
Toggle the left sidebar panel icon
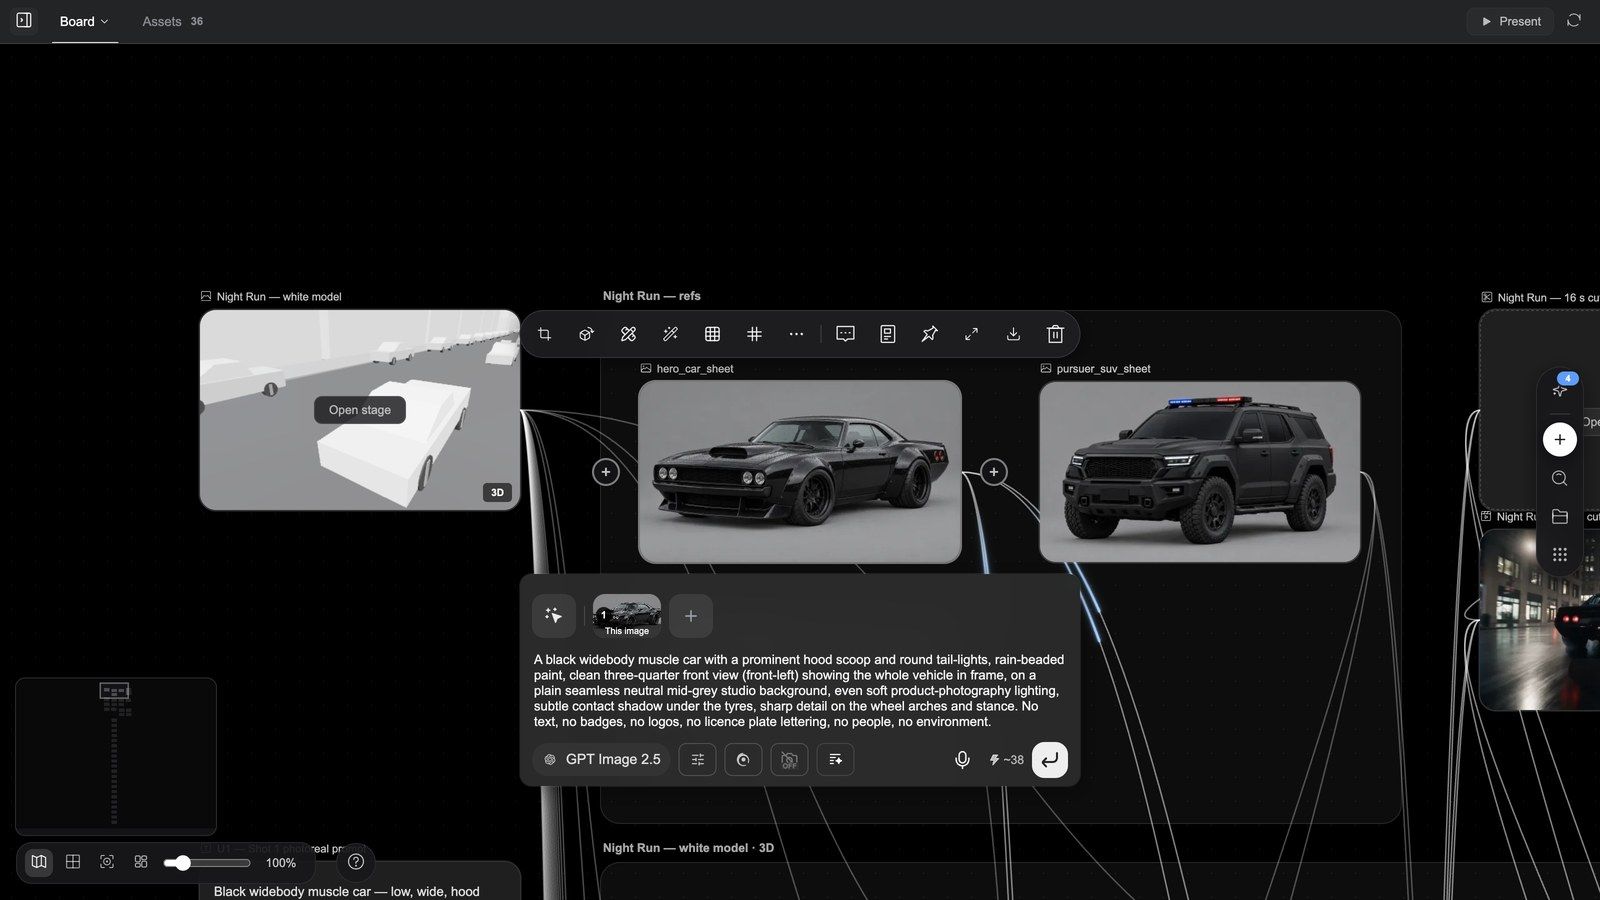pos(24,20)
